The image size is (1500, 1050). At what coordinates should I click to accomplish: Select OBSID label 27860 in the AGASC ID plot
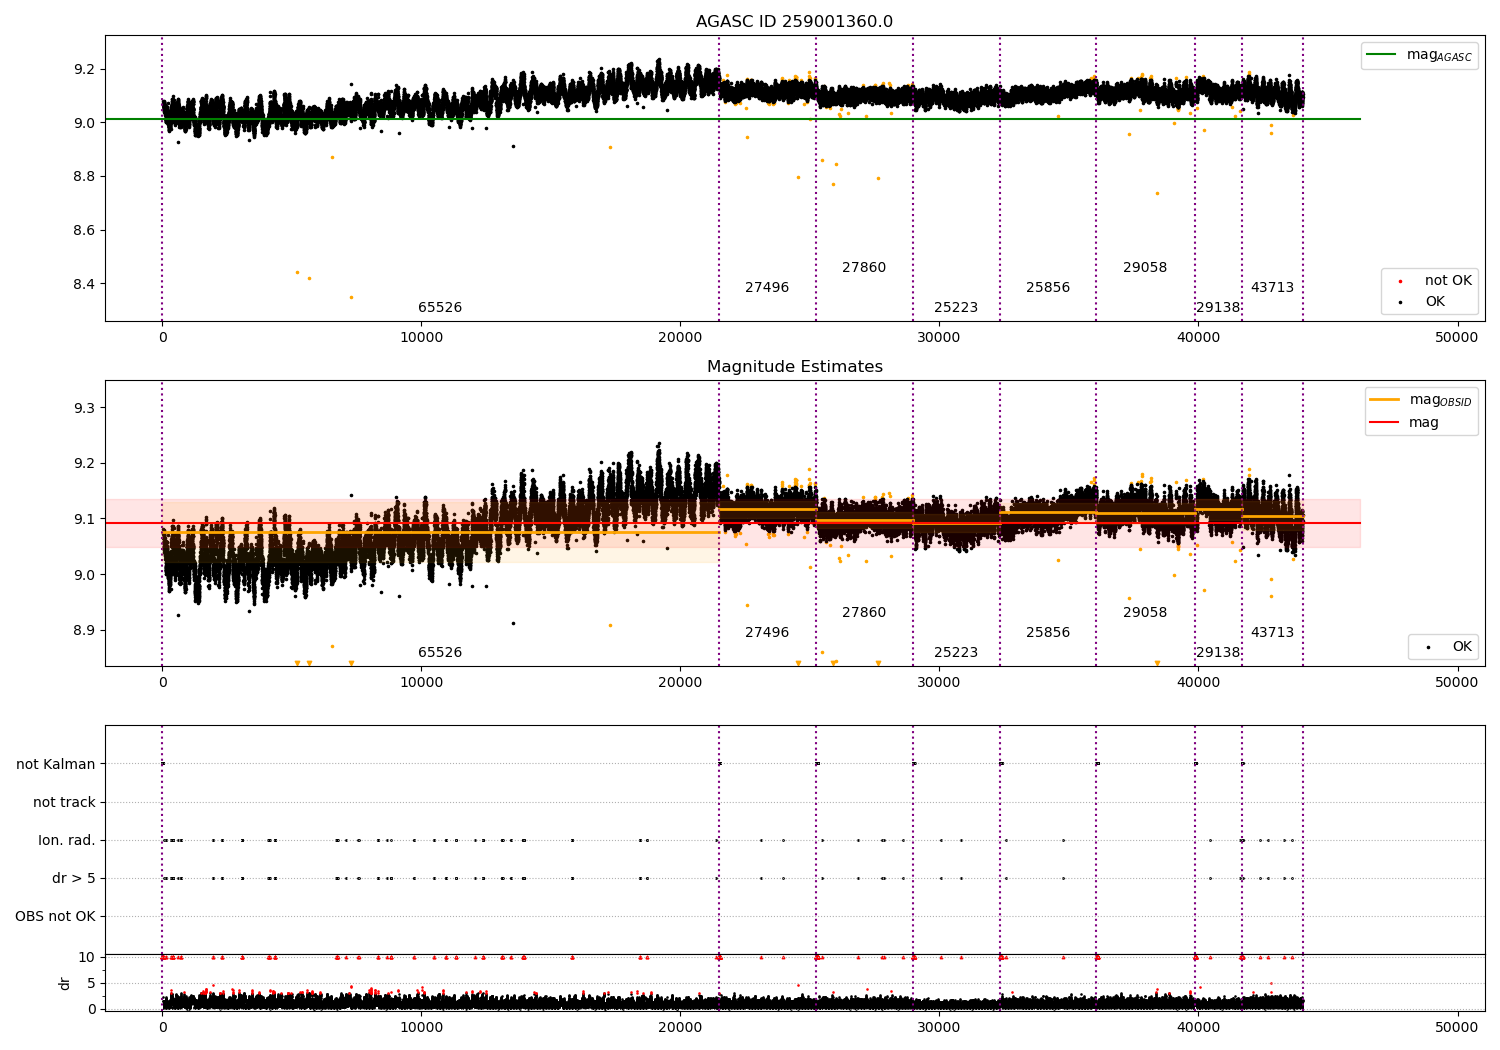click(864, 268)
